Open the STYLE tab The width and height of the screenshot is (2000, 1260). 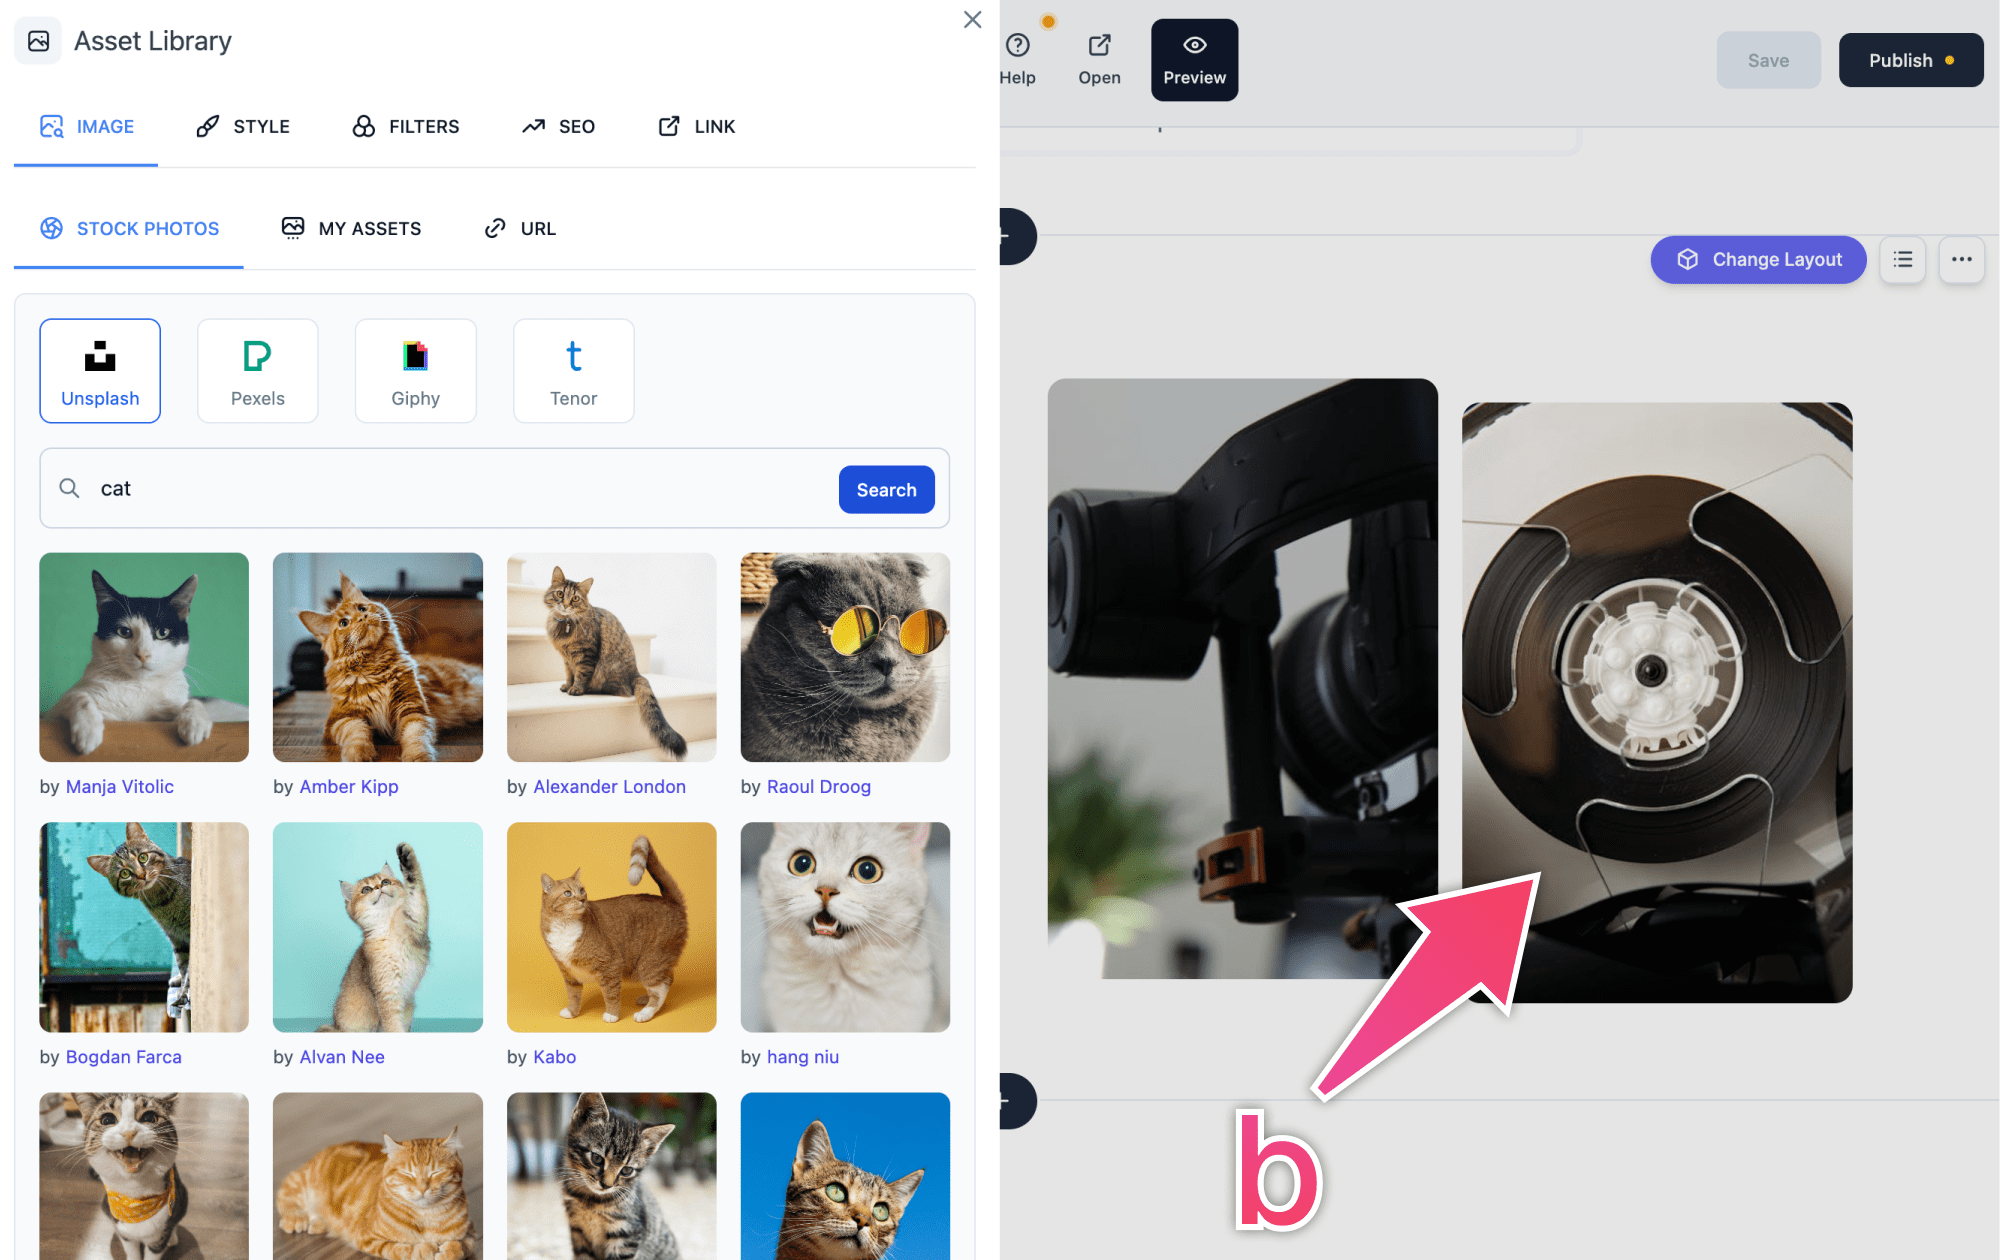pyautogui.click(x=243, y=127)
